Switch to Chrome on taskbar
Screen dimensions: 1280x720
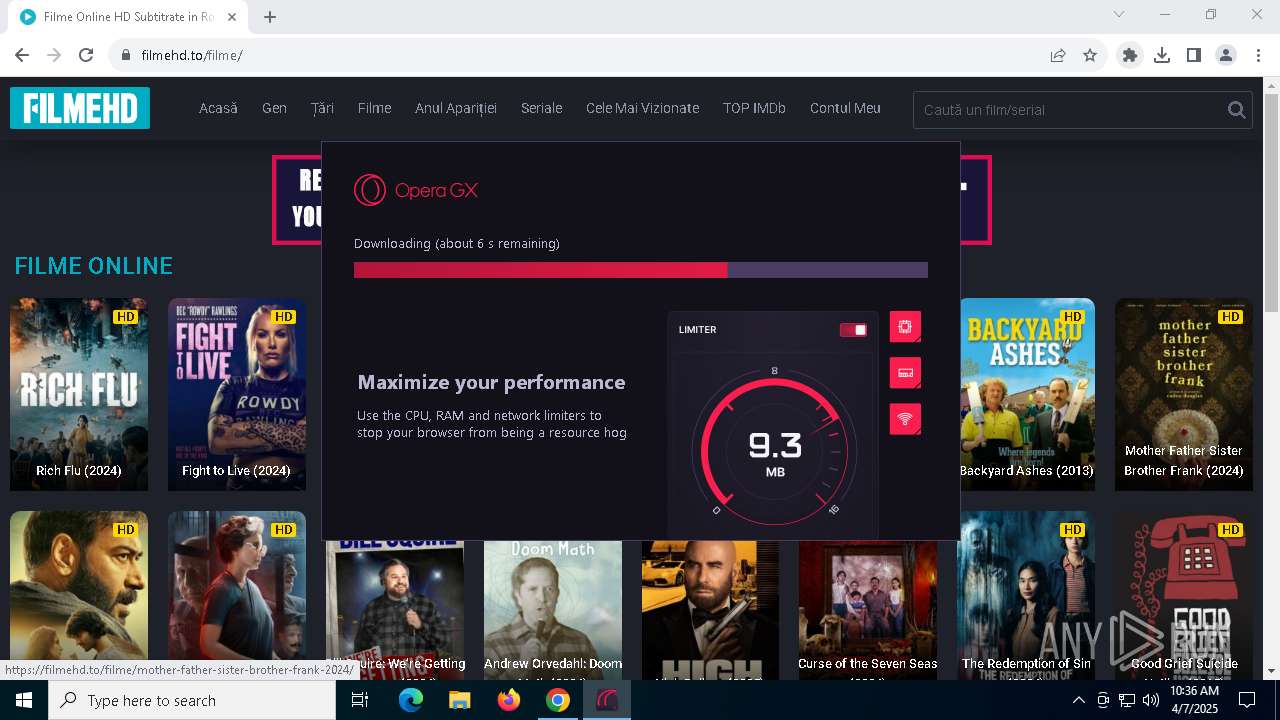558,700
